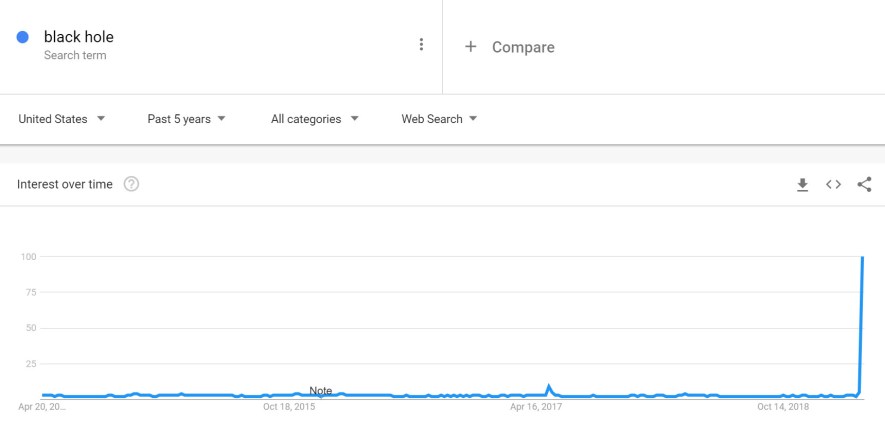This screenshot has width=885, height=433.
Task: Open the Web Search type dropdown
Action: pyautogui.click(x=439, y=119)
